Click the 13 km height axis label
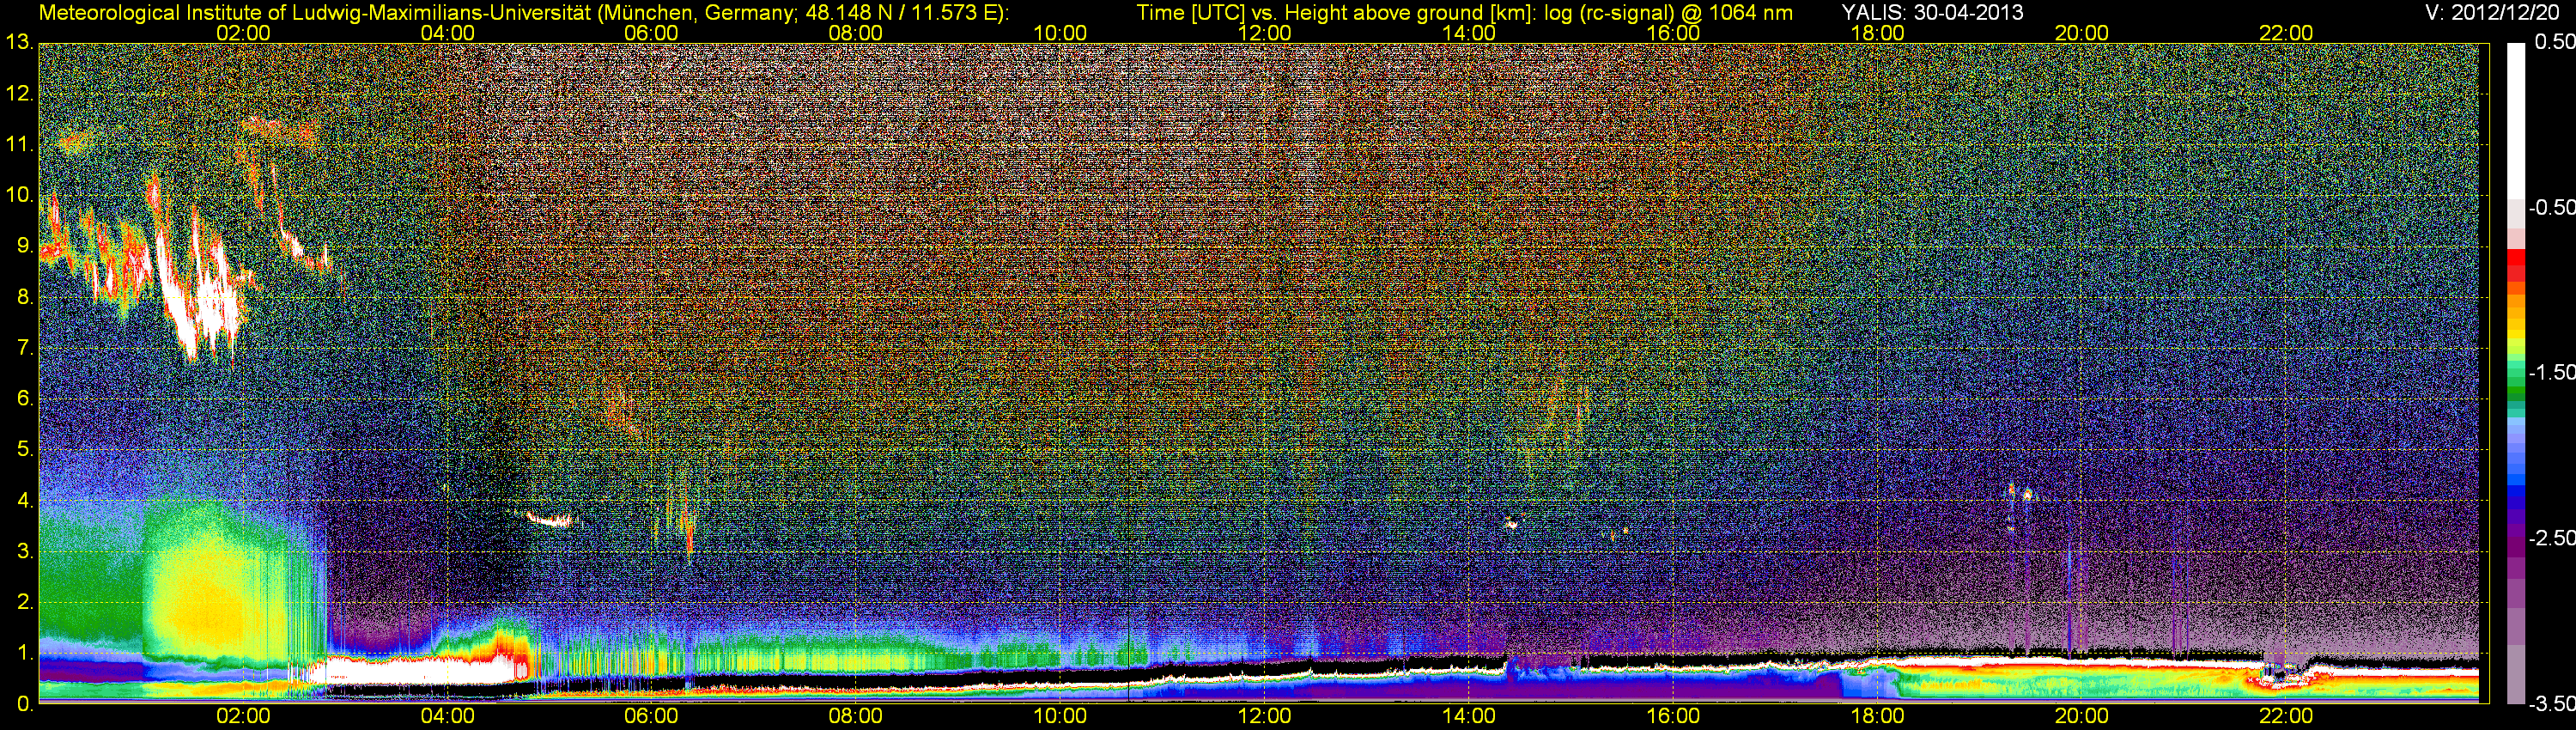The height and width of the screenshot is (730, 2576). tap(19, 43)
